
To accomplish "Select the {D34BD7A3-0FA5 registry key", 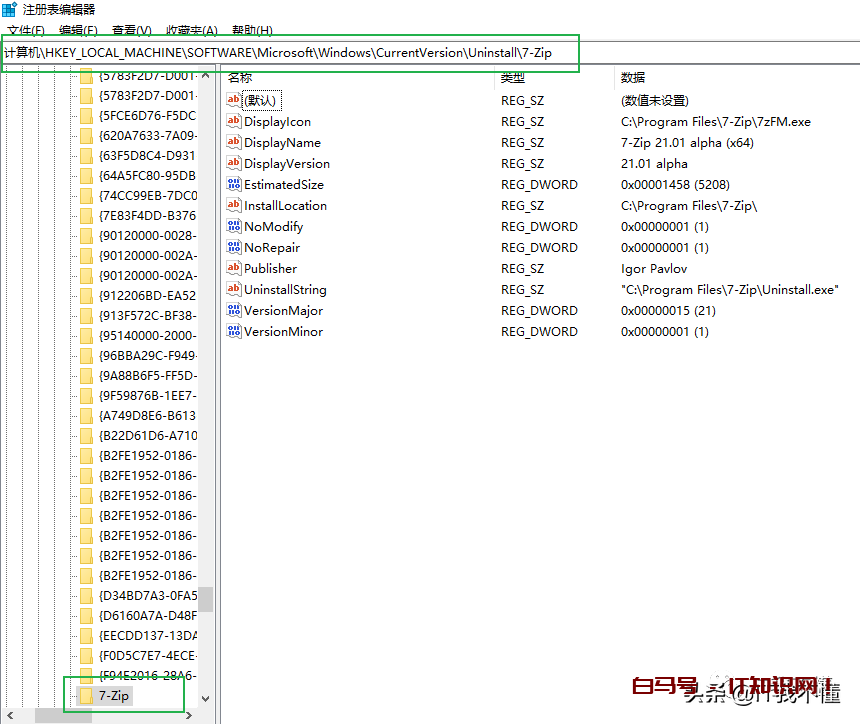I will point(147,595).
